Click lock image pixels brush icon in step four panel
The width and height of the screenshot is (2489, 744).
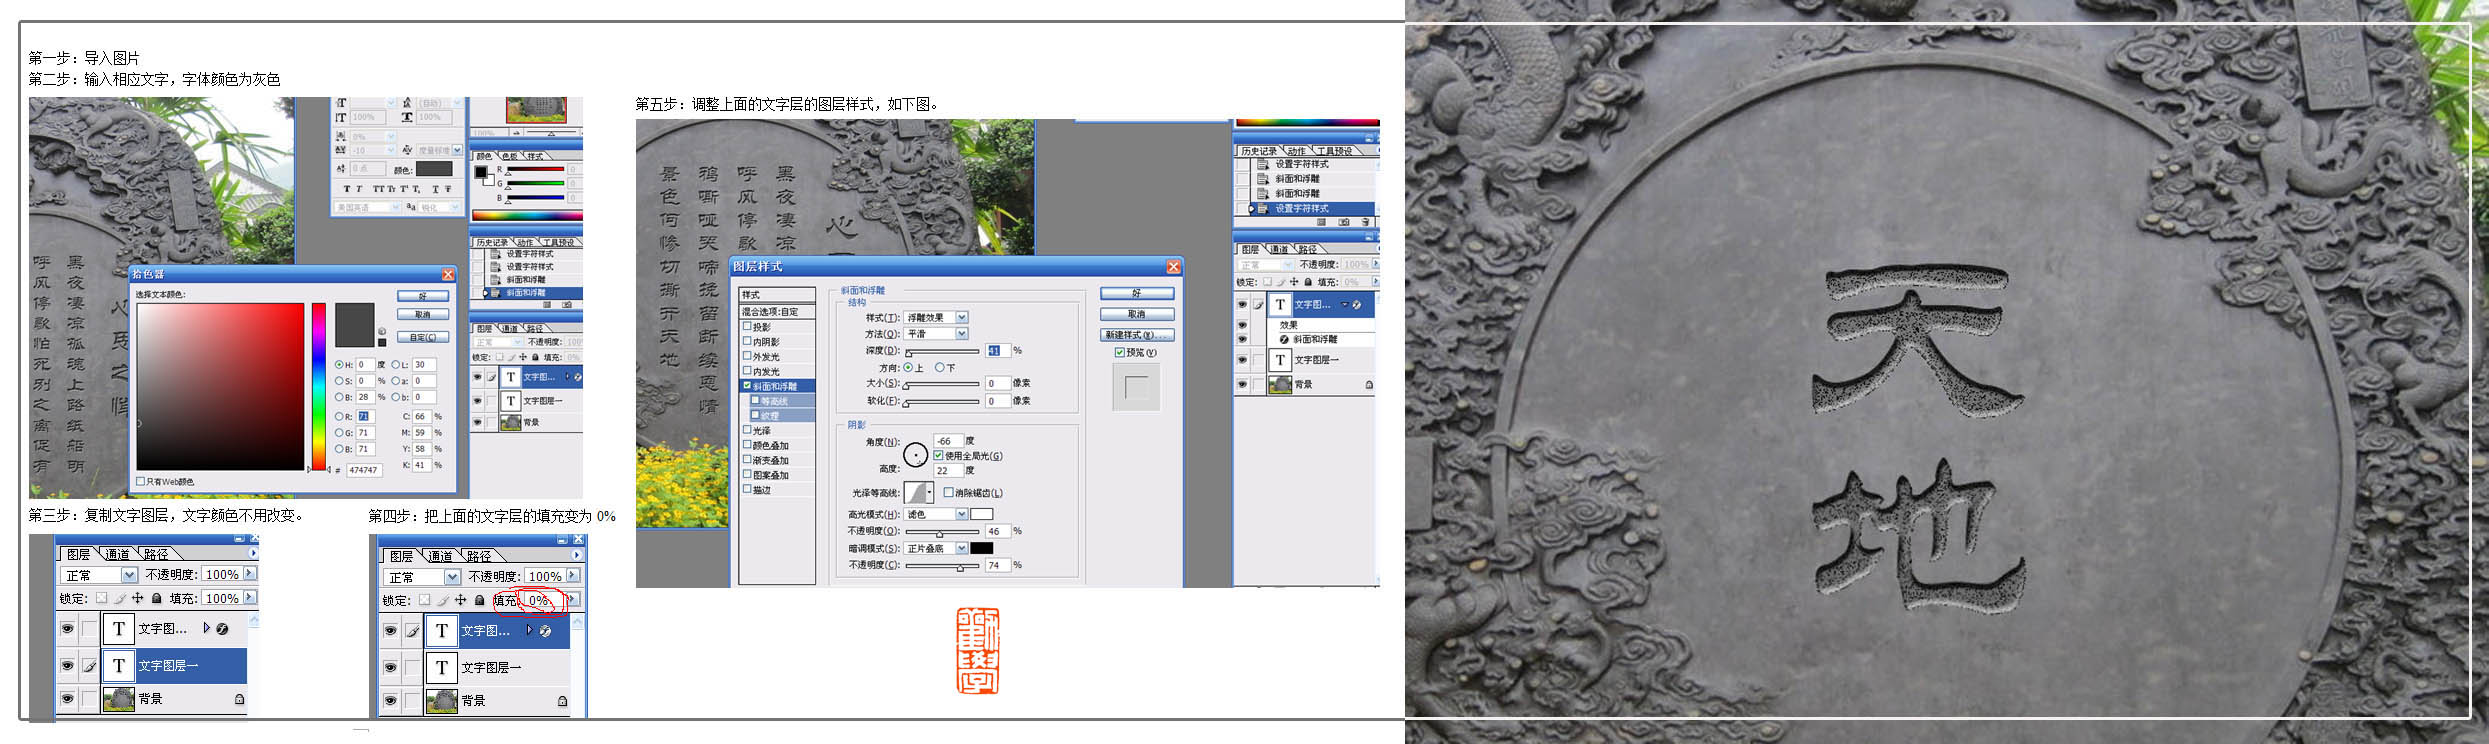coord(443,600)
